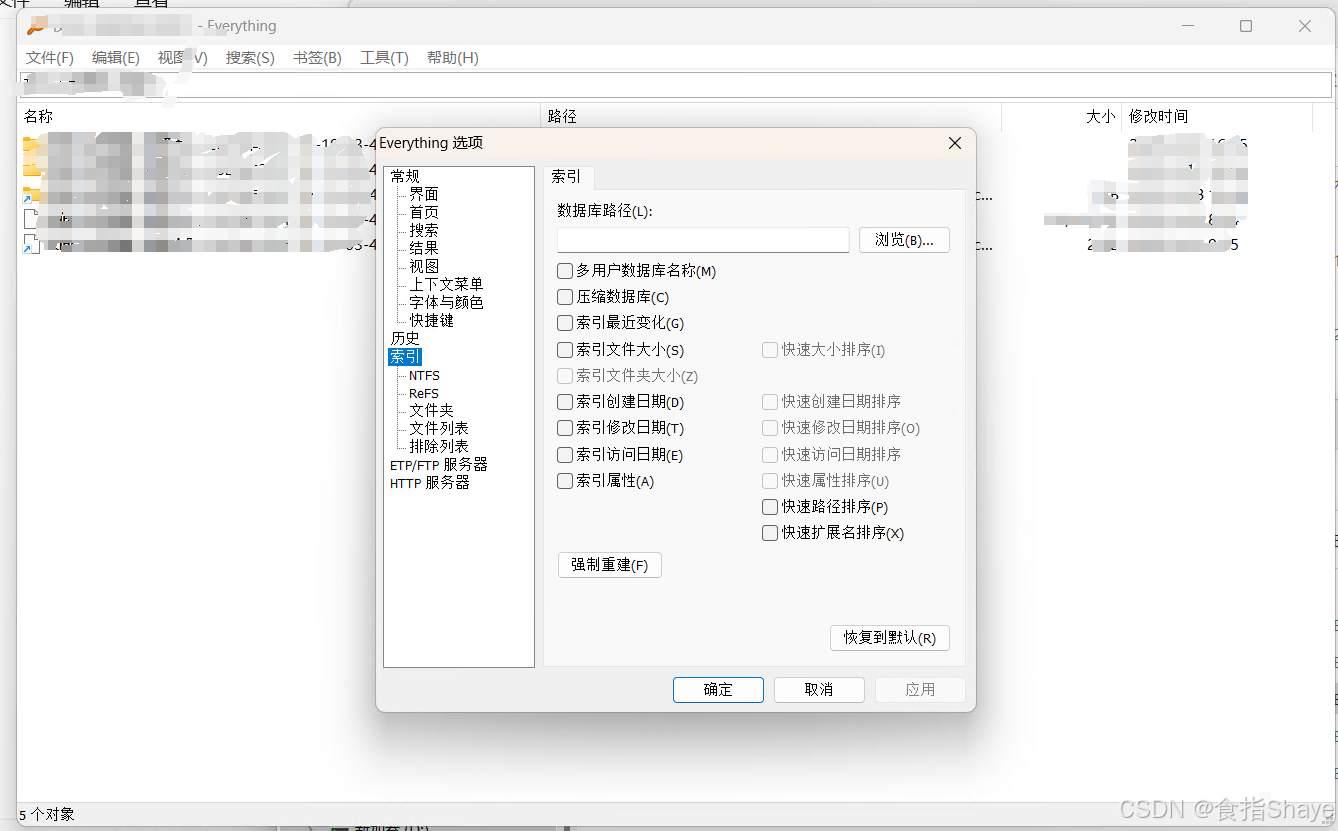The height and width of the screenshot is (831, 1338).
Task: Select 常规 in the options tree
Action: click(x=405, y=176)
